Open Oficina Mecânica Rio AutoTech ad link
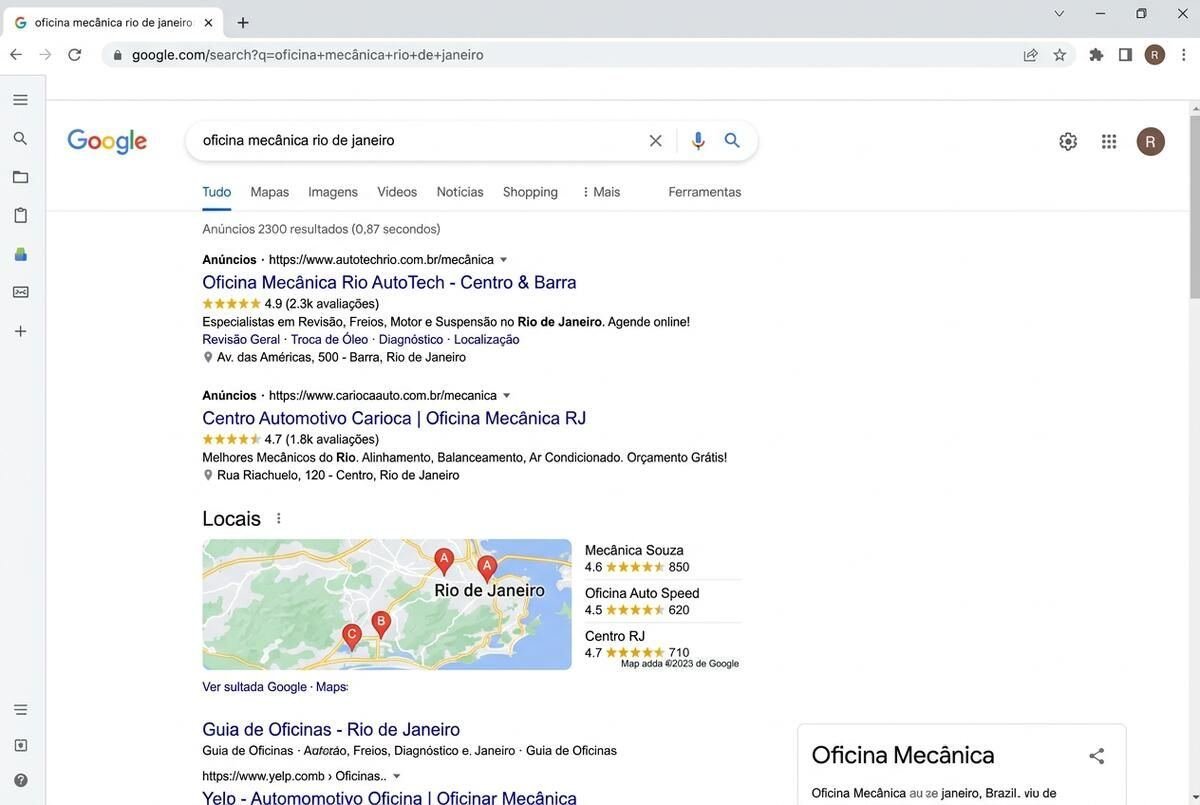 (x=389, y=282)
